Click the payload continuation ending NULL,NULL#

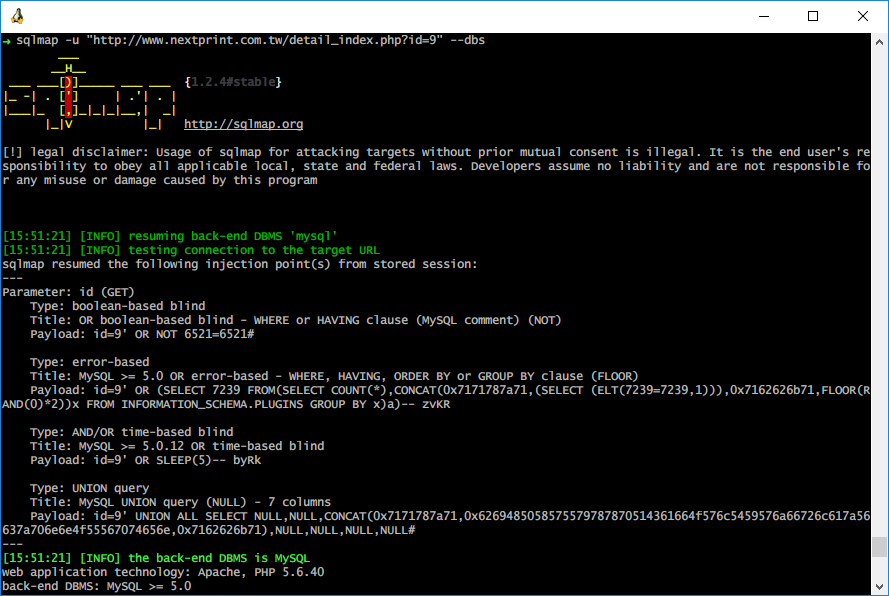[x=209, y=530]
